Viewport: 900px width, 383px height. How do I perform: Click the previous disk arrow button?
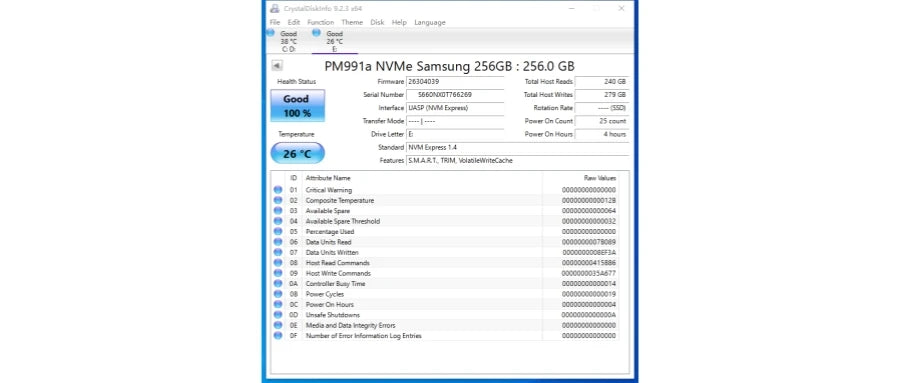click(277, 65)
